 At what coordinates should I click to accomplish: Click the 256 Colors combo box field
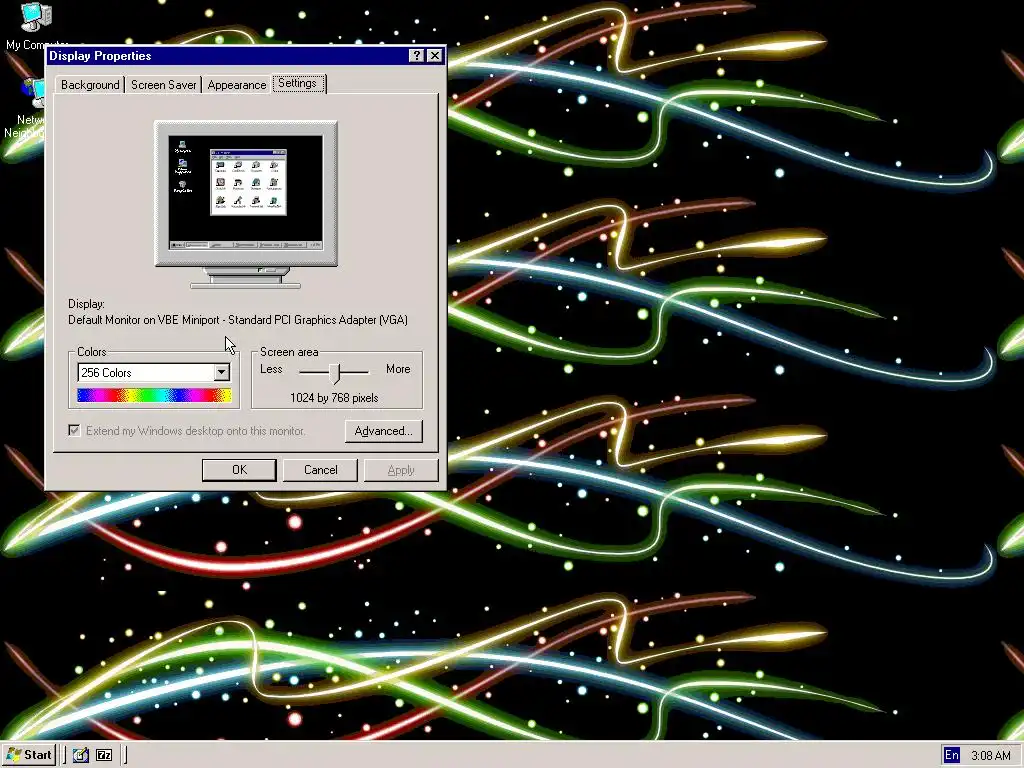pyautogui.click(x=153, y=372)
